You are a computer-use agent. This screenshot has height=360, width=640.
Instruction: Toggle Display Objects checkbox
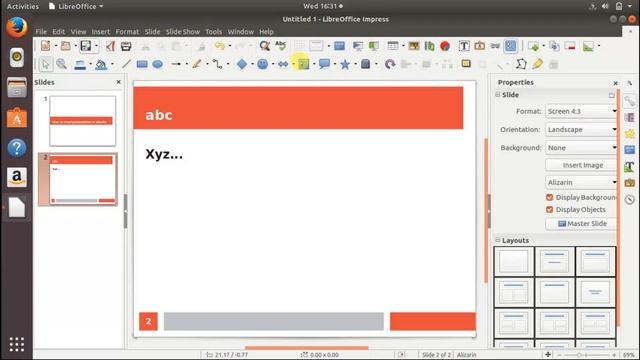[549, 210]
